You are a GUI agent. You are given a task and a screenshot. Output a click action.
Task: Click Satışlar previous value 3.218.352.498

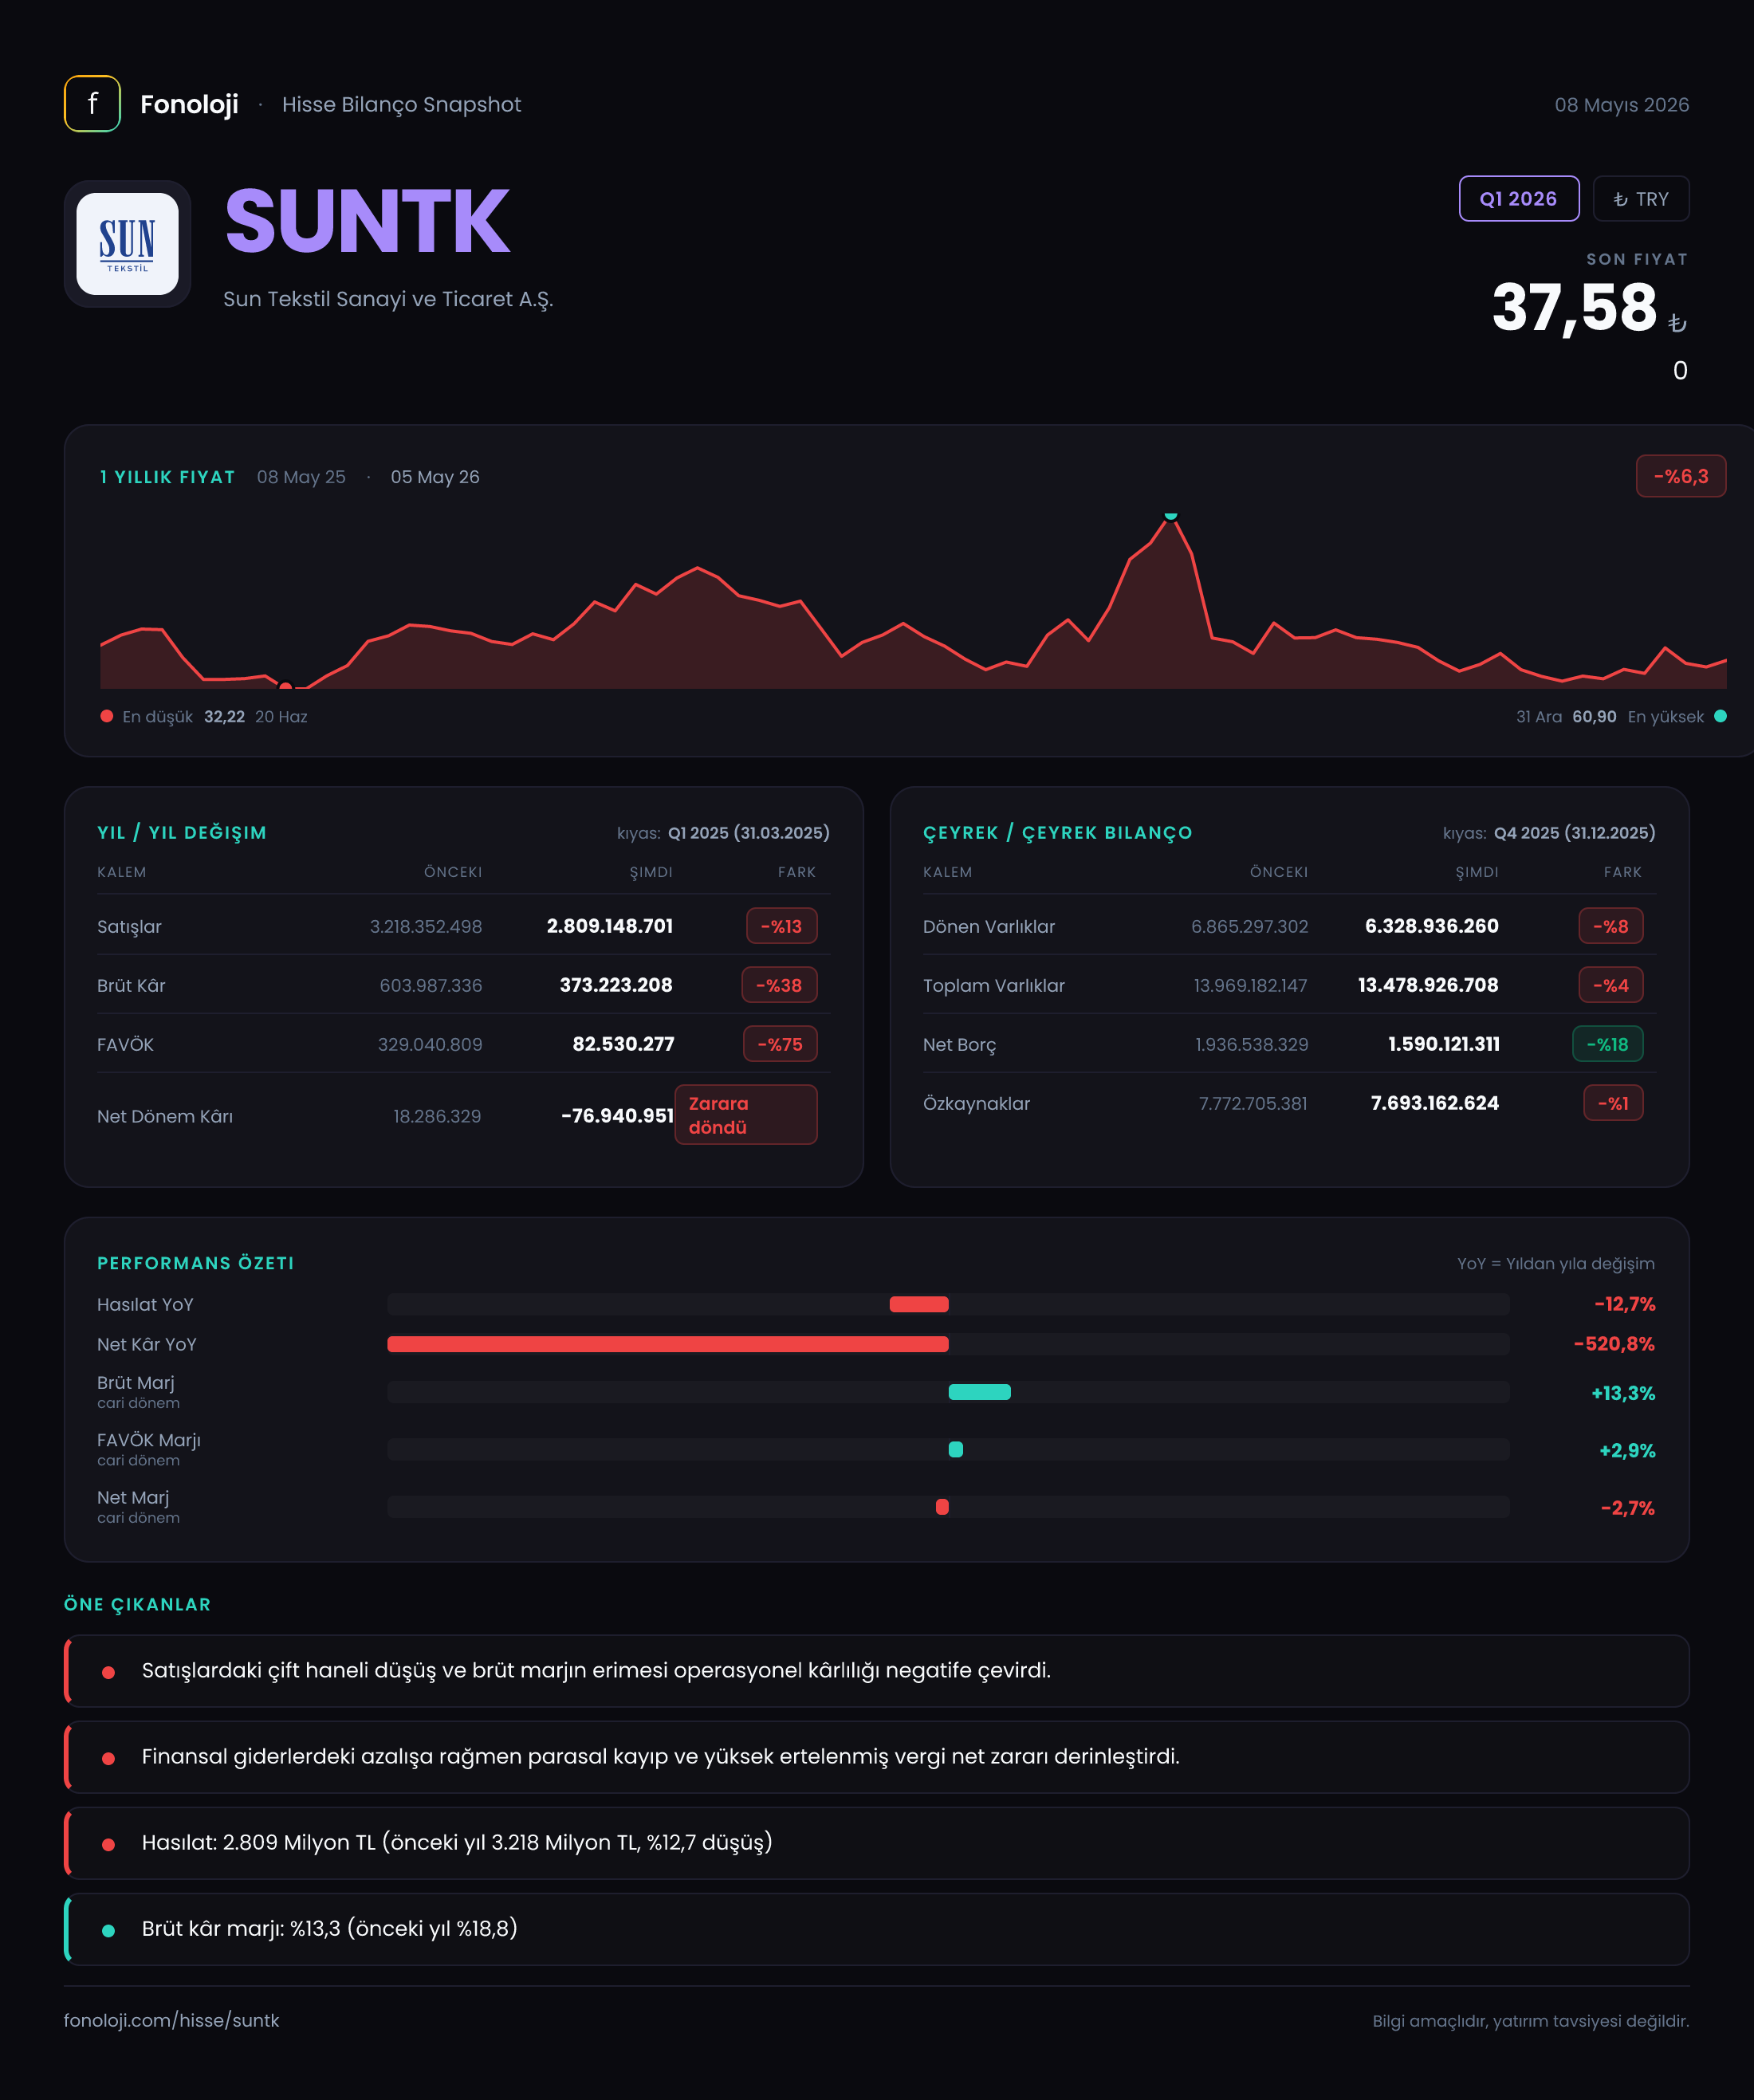pos(426,927)
